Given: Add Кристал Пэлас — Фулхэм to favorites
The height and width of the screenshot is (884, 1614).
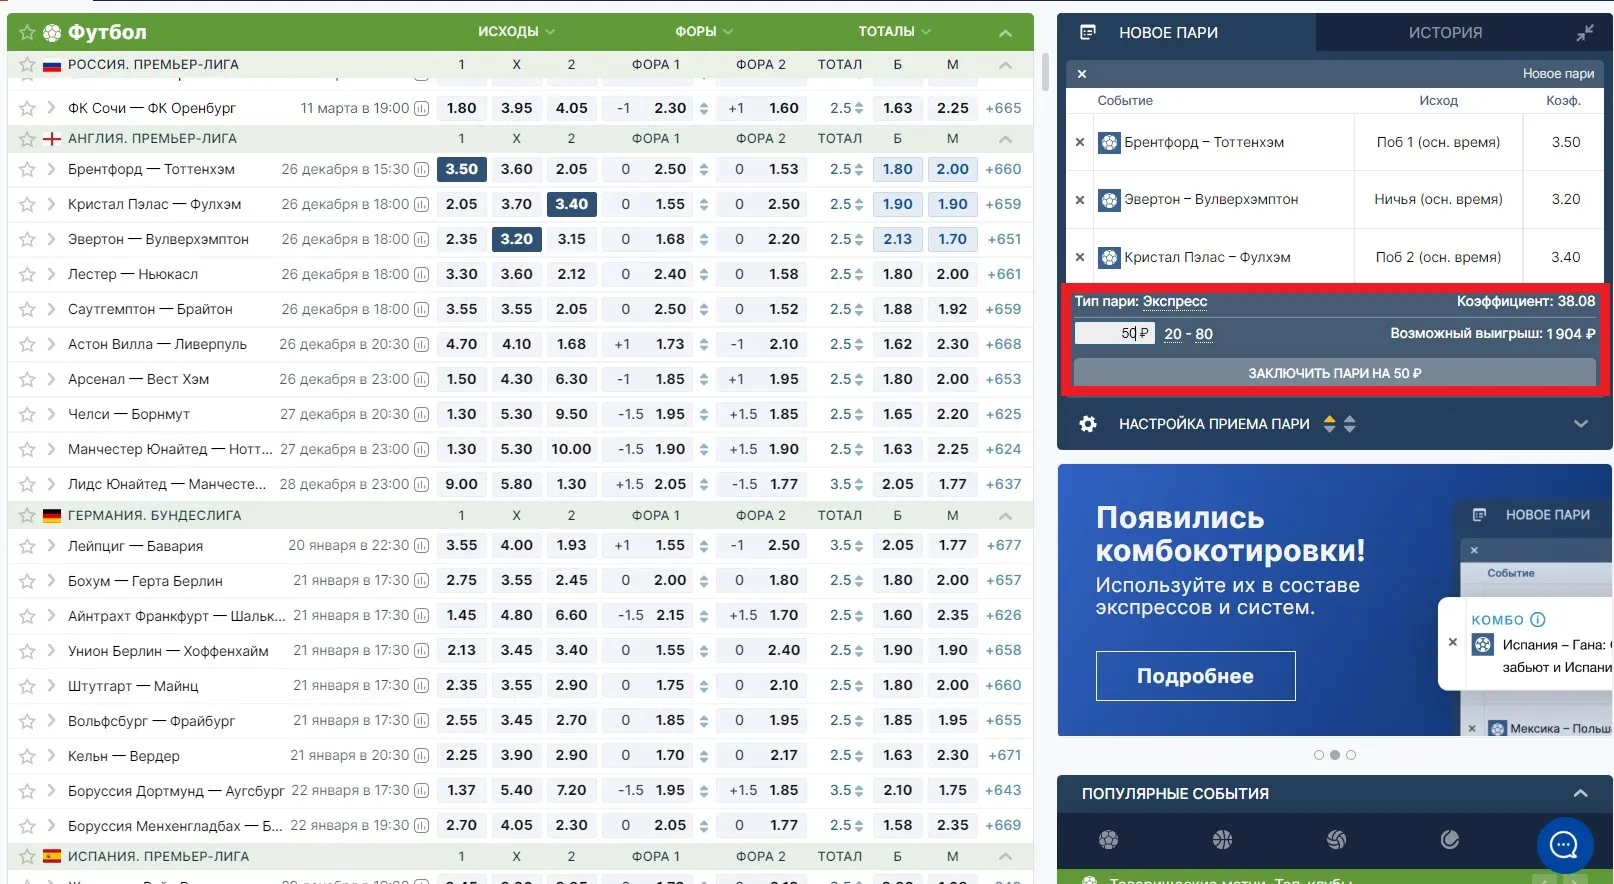Looking at the screenshot, I should click(x=27, y=205).
